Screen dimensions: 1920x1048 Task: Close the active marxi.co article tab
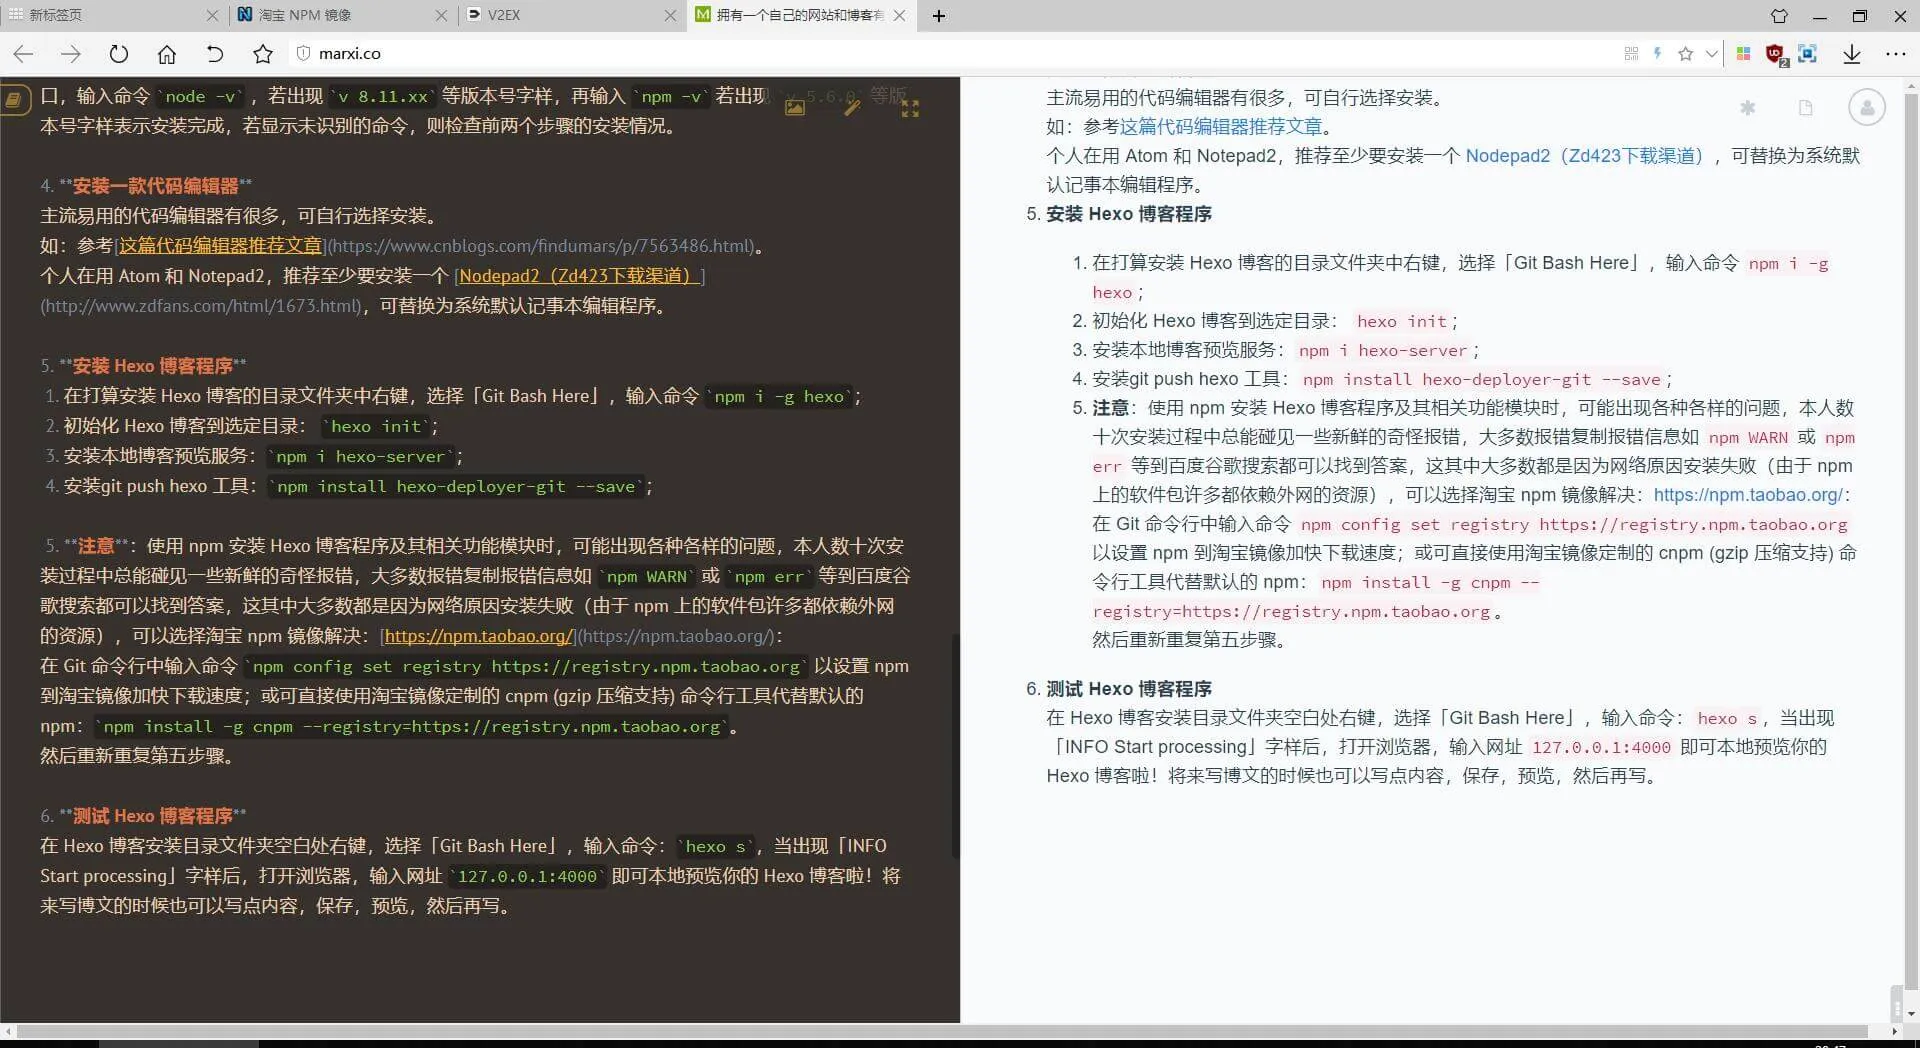(x=900, y=16)
